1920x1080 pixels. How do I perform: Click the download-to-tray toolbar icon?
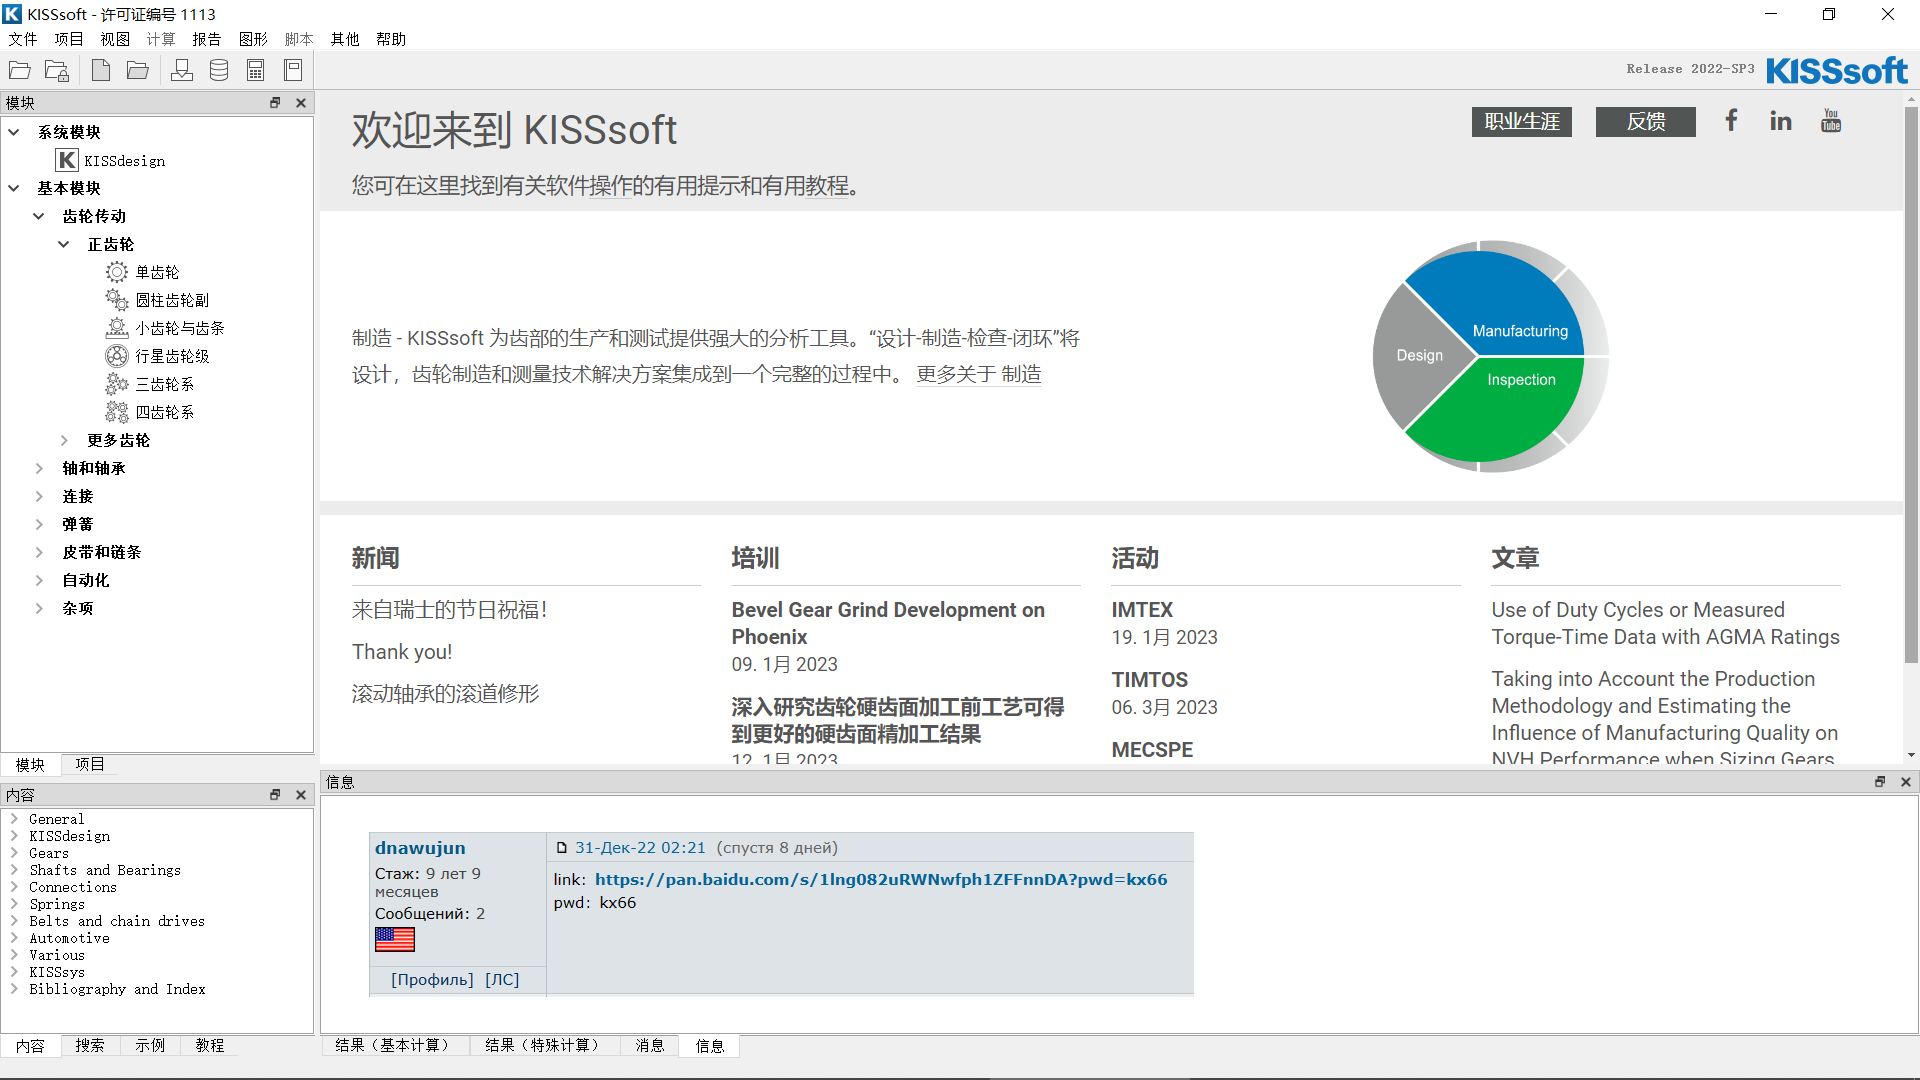[182, 70]
